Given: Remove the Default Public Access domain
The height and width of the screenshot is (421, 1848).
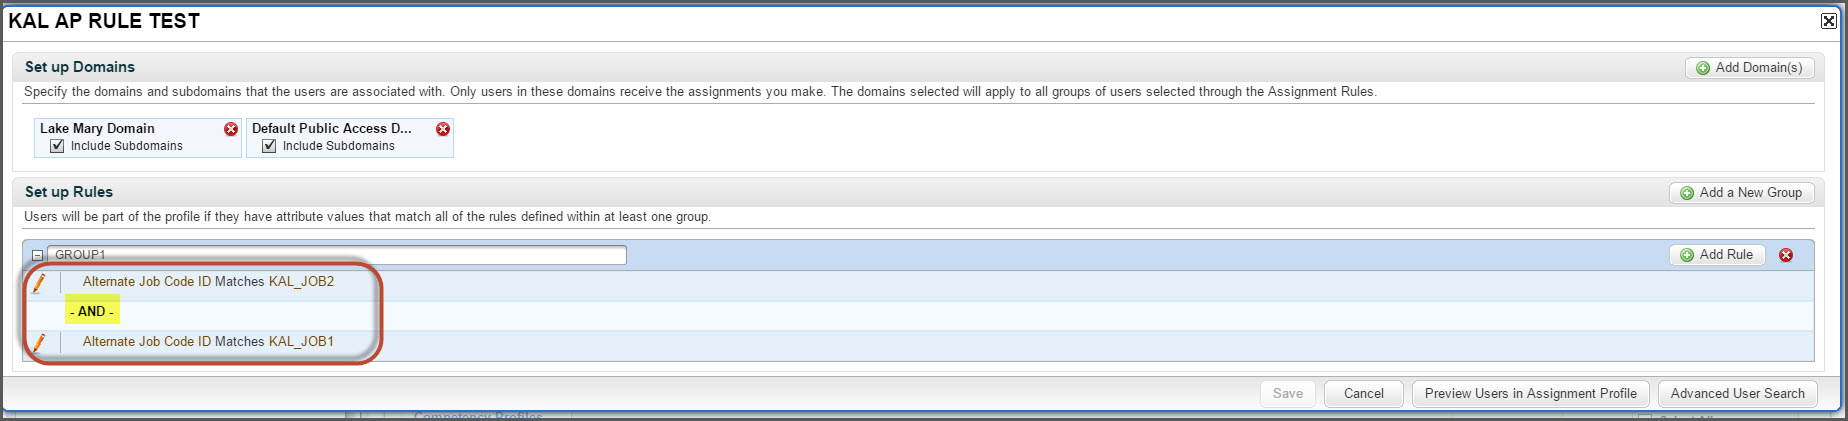Looking at the screenshot, I should [x=443, y=129].
